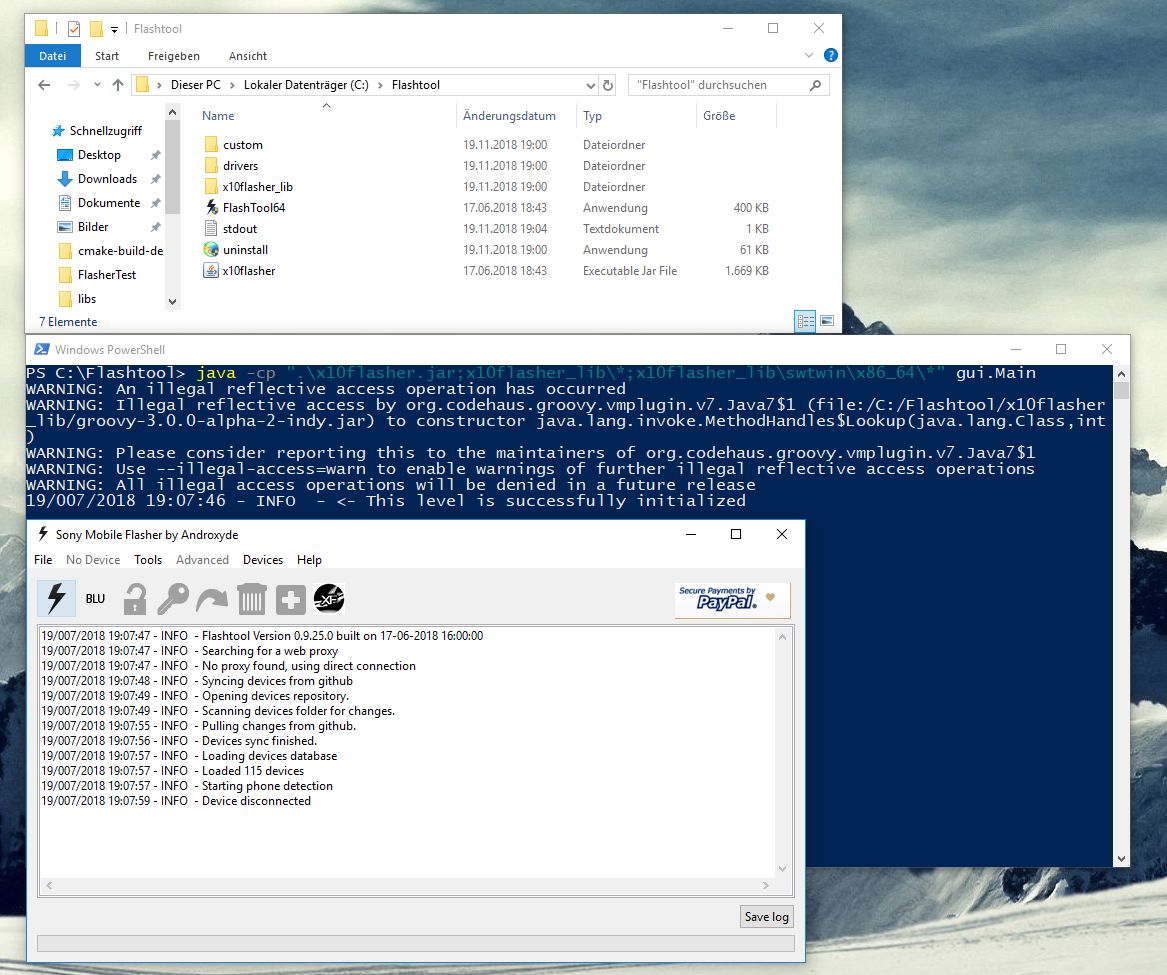Open Bilder in the navigation pane
The width and height of the screenshot is (1167, 975).
pyautogui.click(x=93, y=227)
